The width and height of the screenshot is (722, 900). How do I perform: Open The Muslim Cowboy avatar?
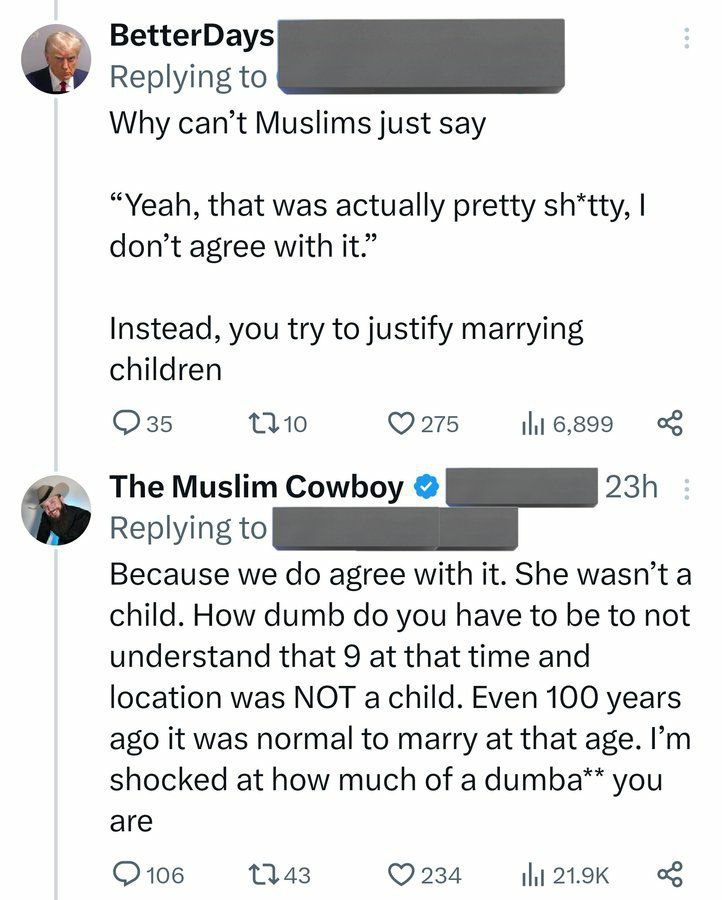click(x=57, y=509)
